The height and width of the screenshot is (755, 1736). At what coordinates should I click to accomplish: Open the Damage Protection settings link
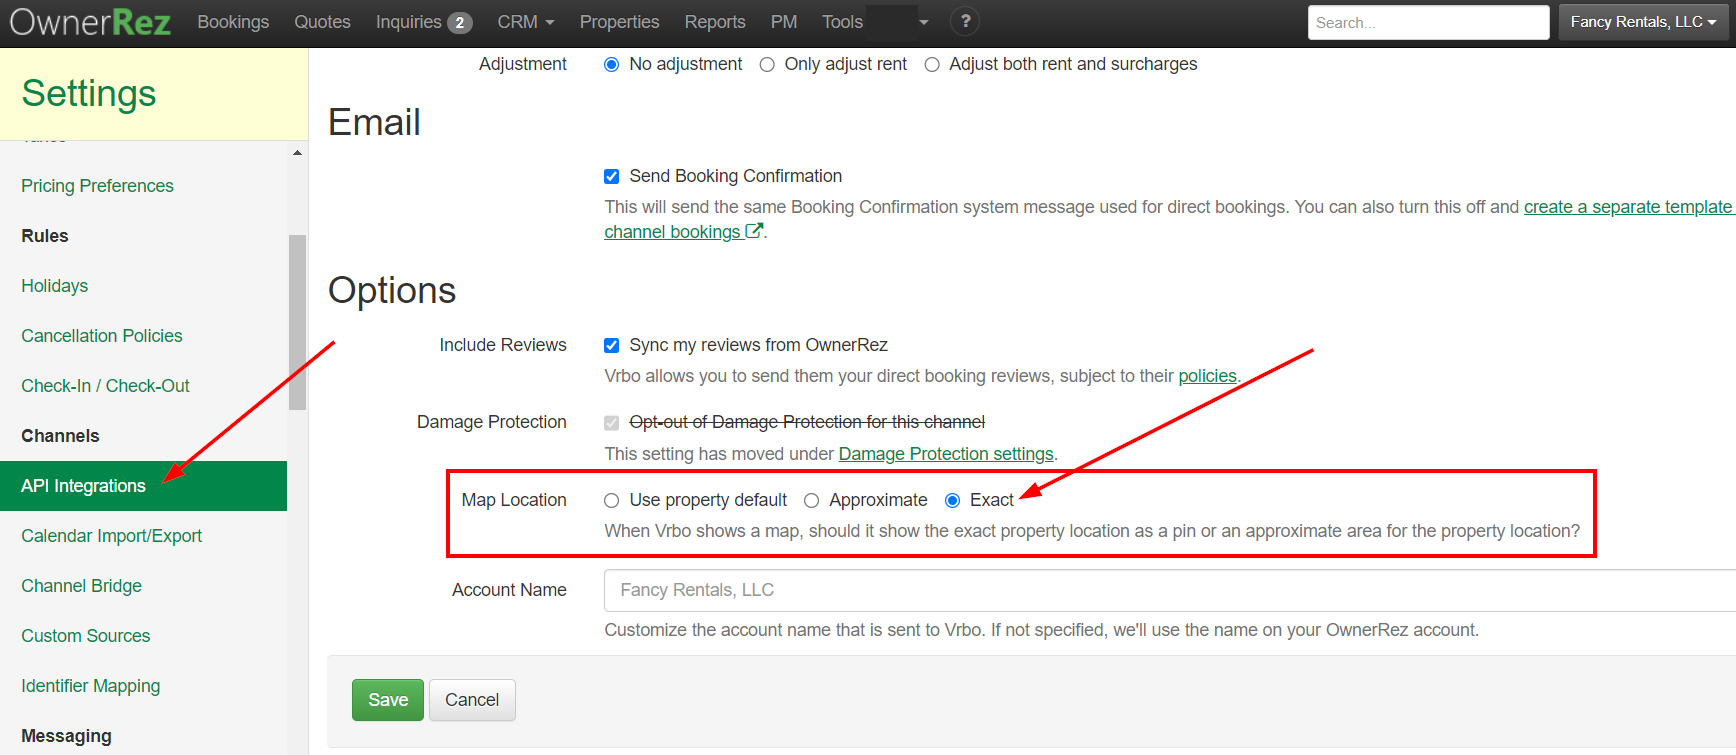946,454
